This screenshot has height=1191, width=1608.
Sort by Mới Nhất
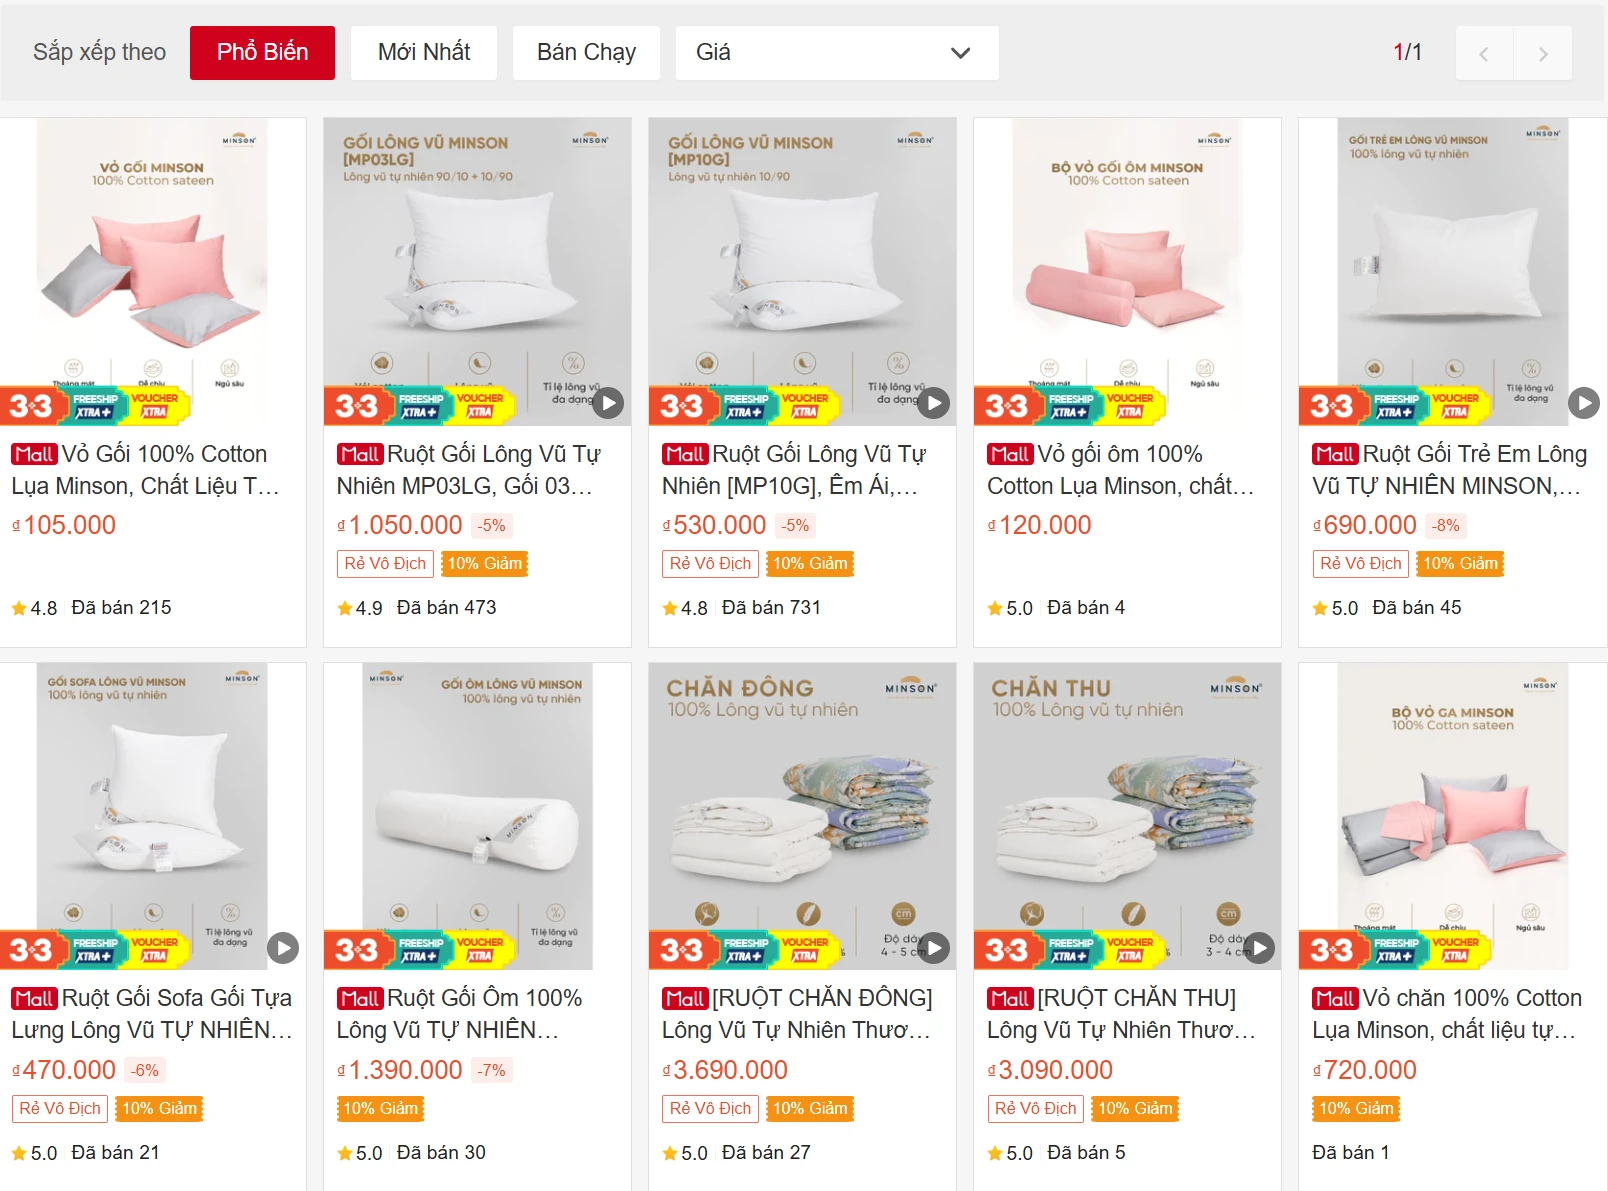(x=424, y=53)
